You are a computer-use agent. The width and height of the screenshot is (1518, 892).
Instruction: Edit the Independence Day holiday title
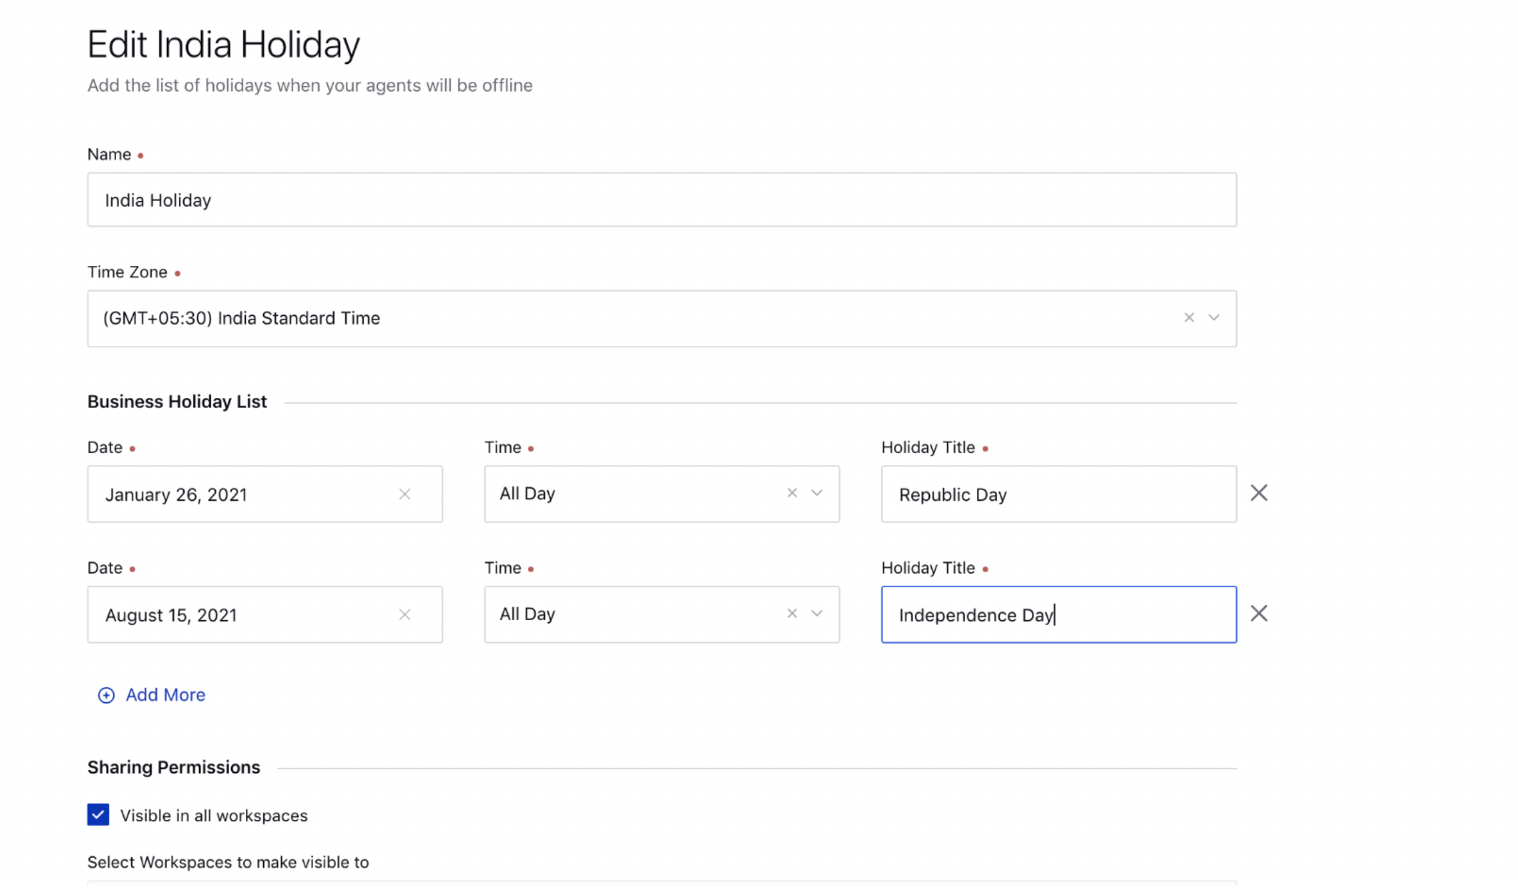[x=1059, y=615]
